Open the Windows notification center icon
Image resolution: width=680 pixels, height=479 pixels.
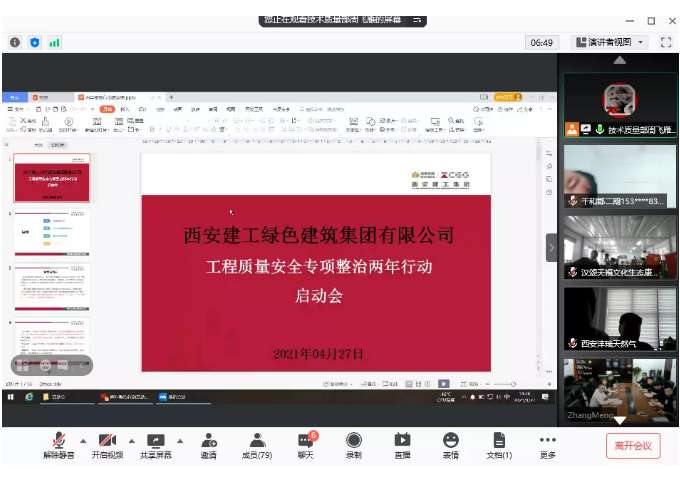tap(545, 397)
